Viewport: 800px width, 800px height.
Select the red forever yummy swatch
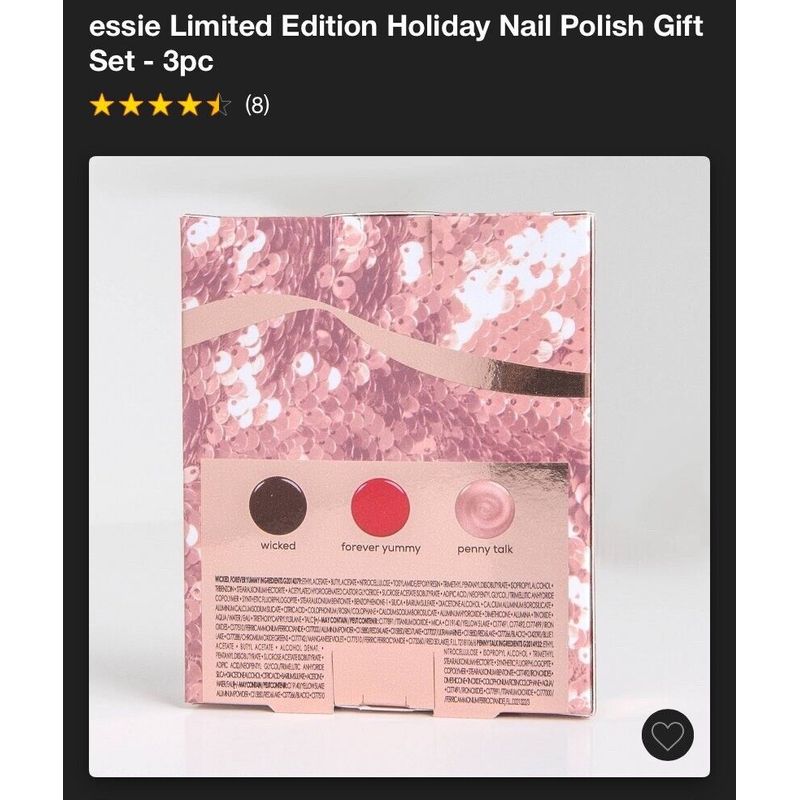point(381,507)
